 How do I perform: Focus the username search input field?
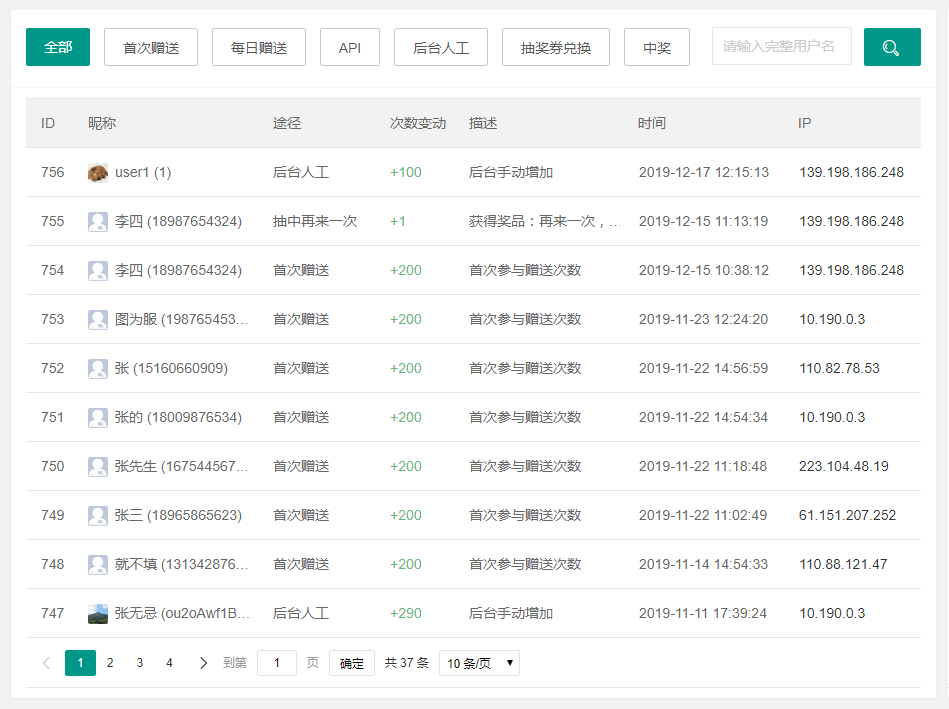(781, 46)
